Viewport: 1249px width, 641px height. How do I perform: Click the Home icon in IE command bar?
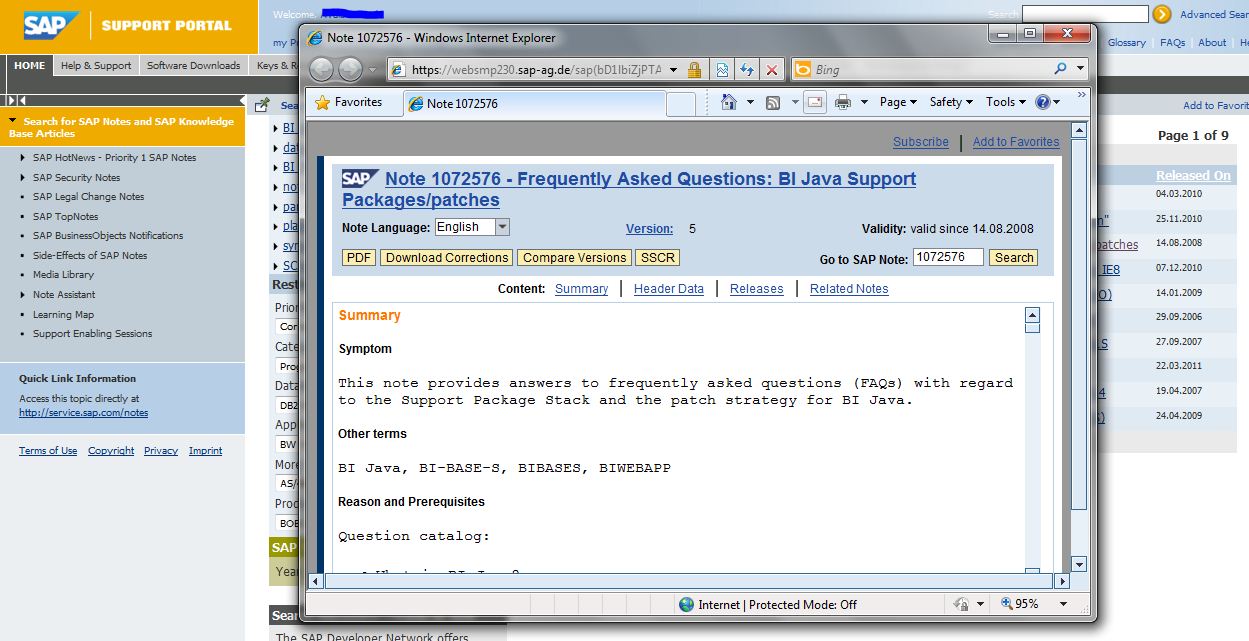(729, 102)
